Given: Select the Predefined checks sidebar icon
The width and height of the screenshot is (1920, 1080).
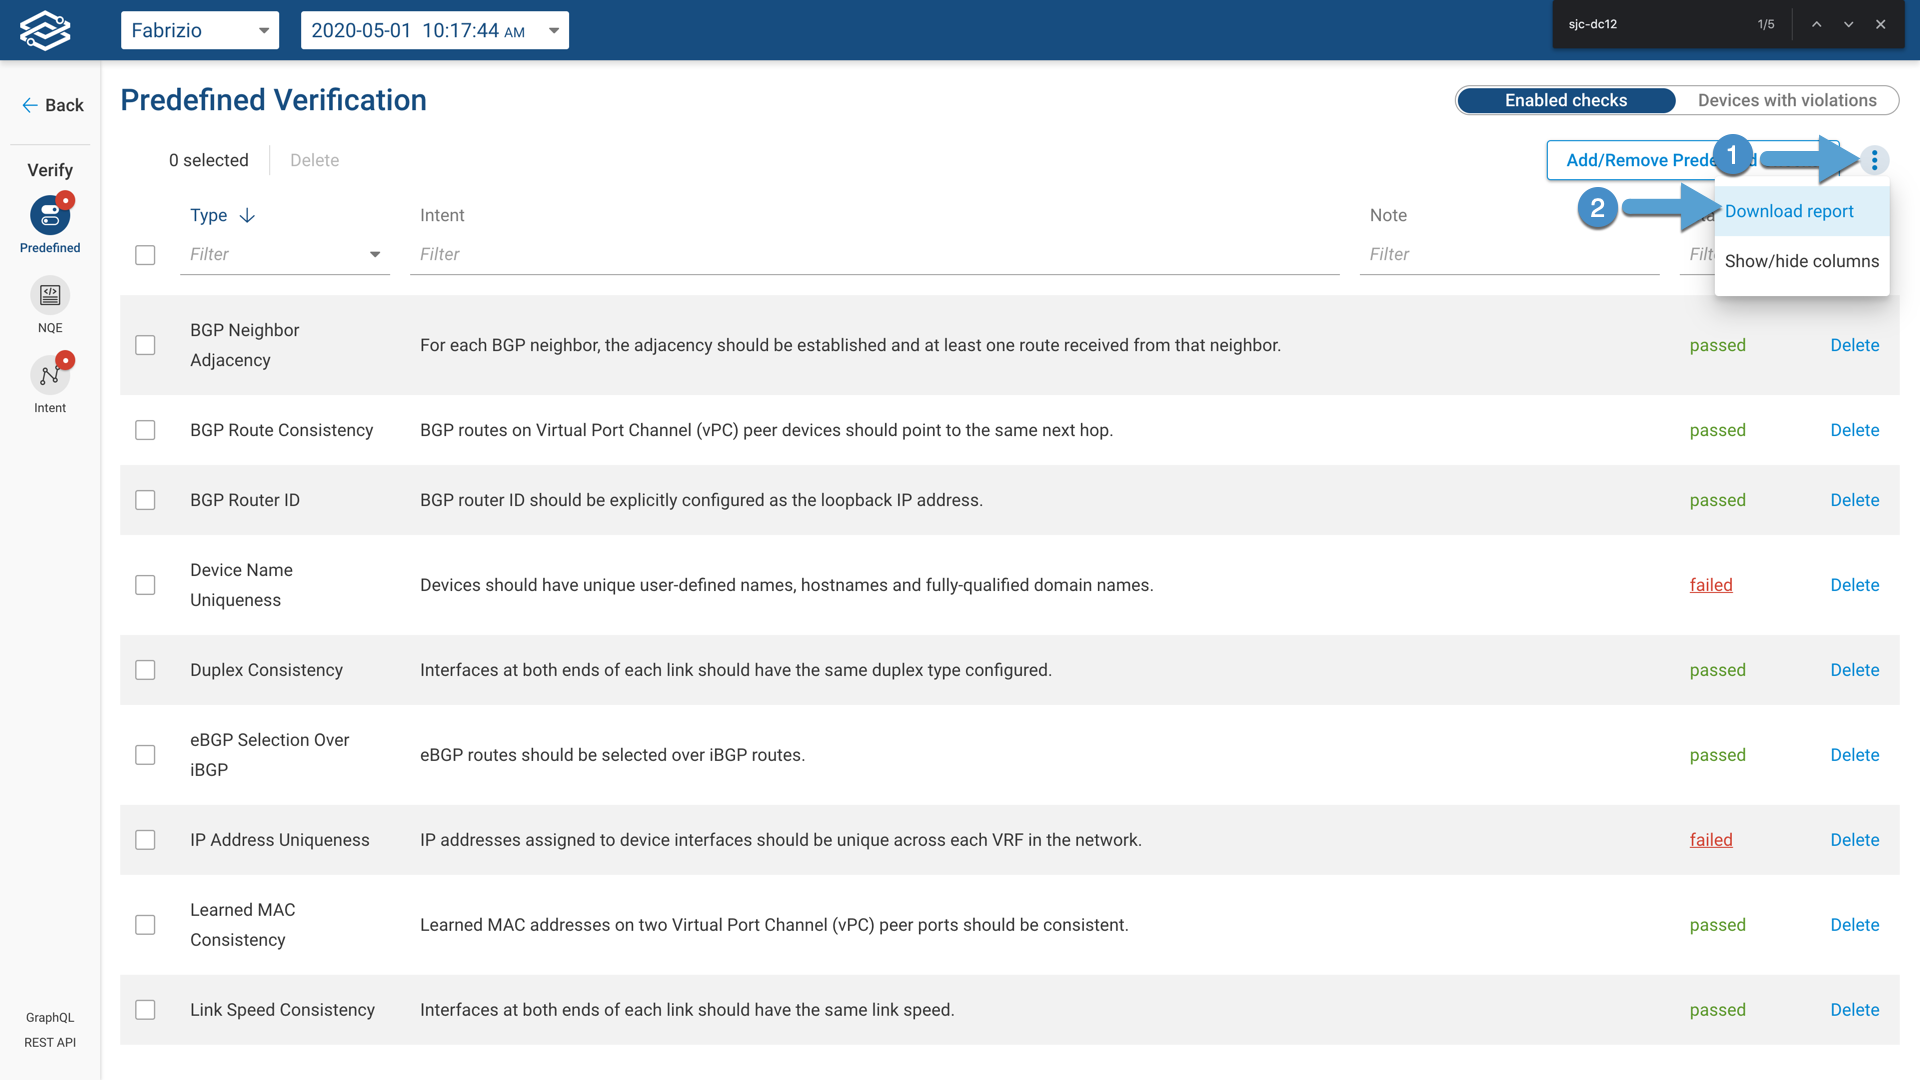Looking at the screenshot, I should coord(49,215).
